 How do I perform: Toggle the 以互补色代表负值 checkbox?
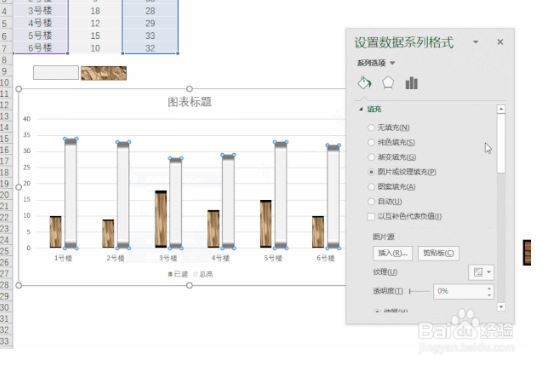click(371, 217)
